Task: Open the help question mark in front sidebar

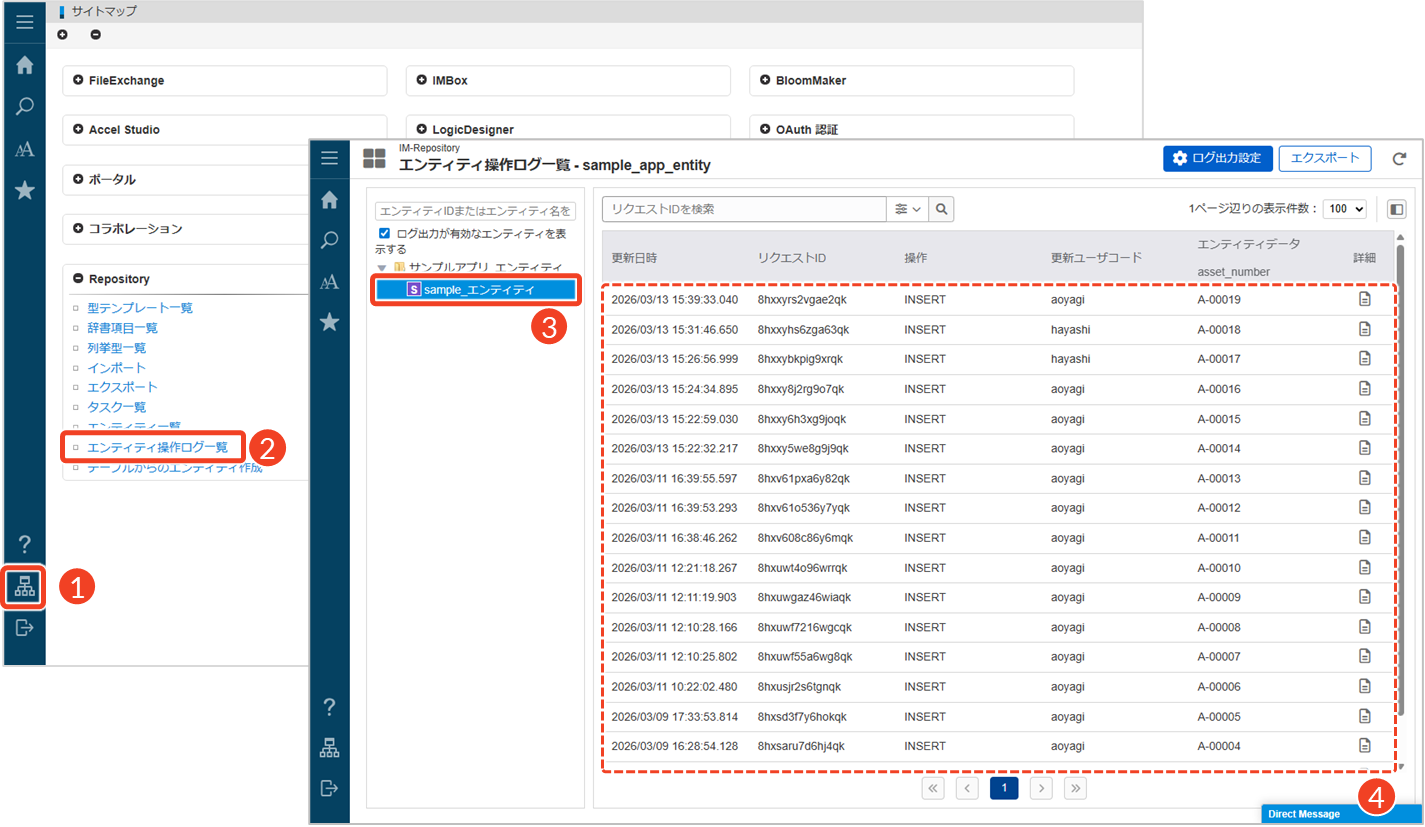Action: (x=329, y=708)
